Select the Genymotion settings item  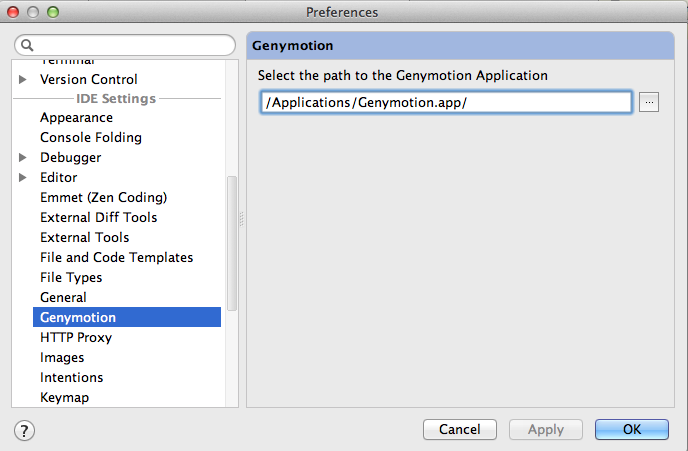[x=78, y=317]
